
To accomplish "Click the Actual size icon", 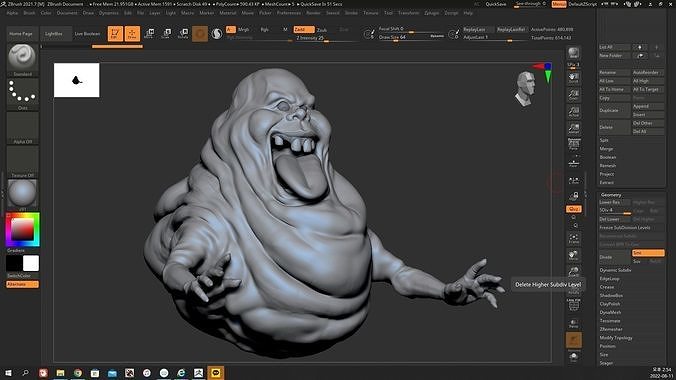I will point(573,111).
